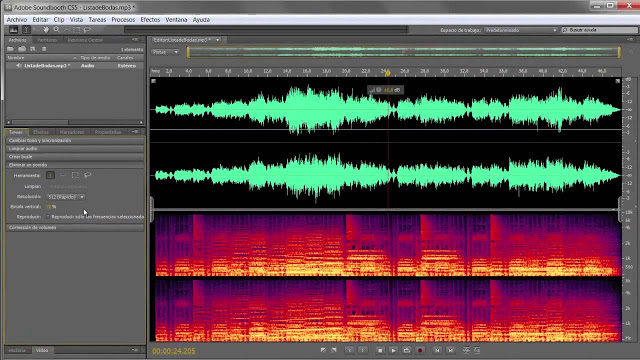Open the Editar menu
Screen dimensions: 640x360
[x=40, y=20]
